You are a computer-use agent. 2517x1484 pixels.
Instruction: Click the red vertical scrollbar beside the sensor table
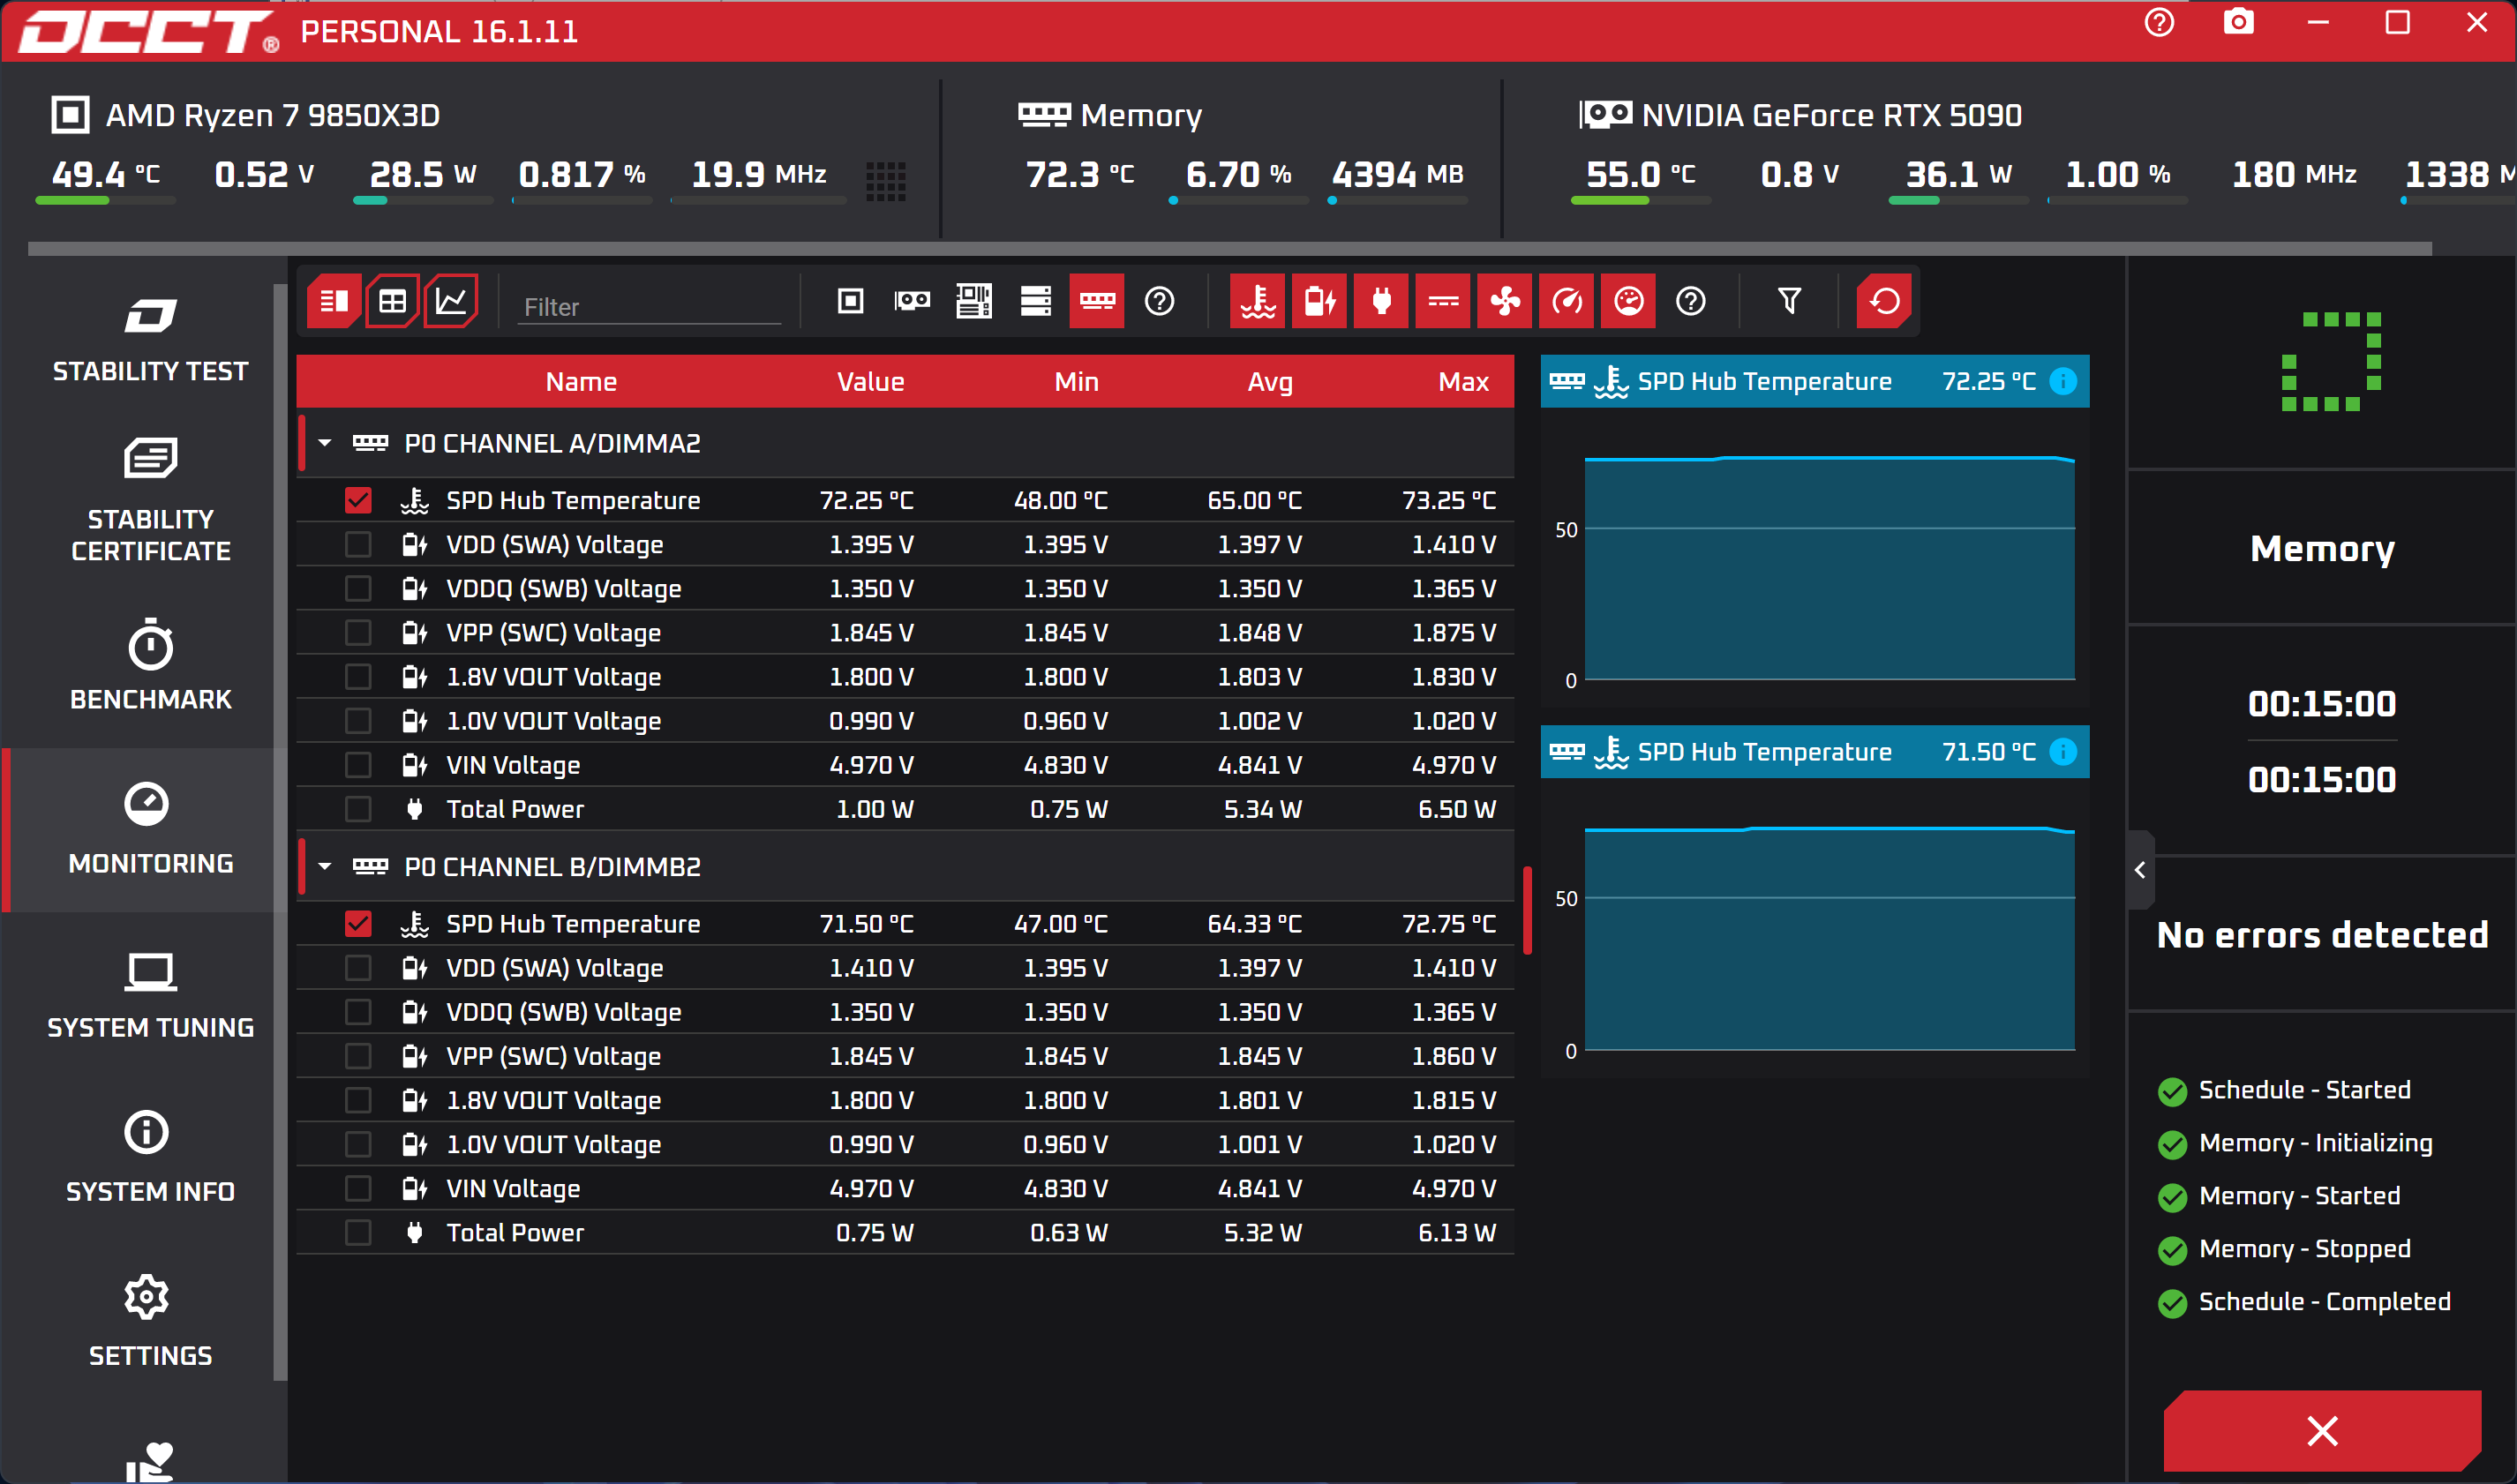tap(1527, 910)
